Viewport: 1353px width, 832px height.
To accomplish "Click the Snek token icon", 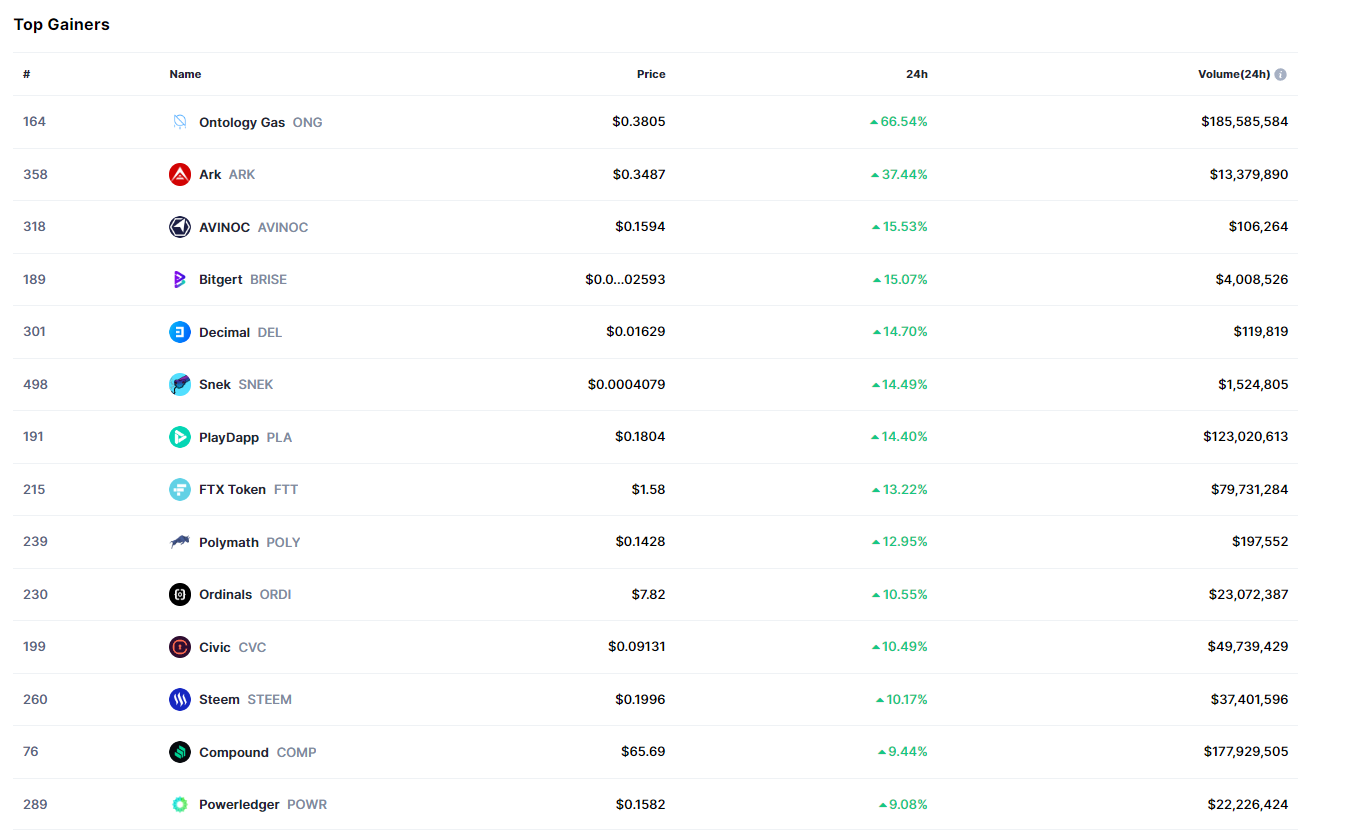I will [179, 384].
